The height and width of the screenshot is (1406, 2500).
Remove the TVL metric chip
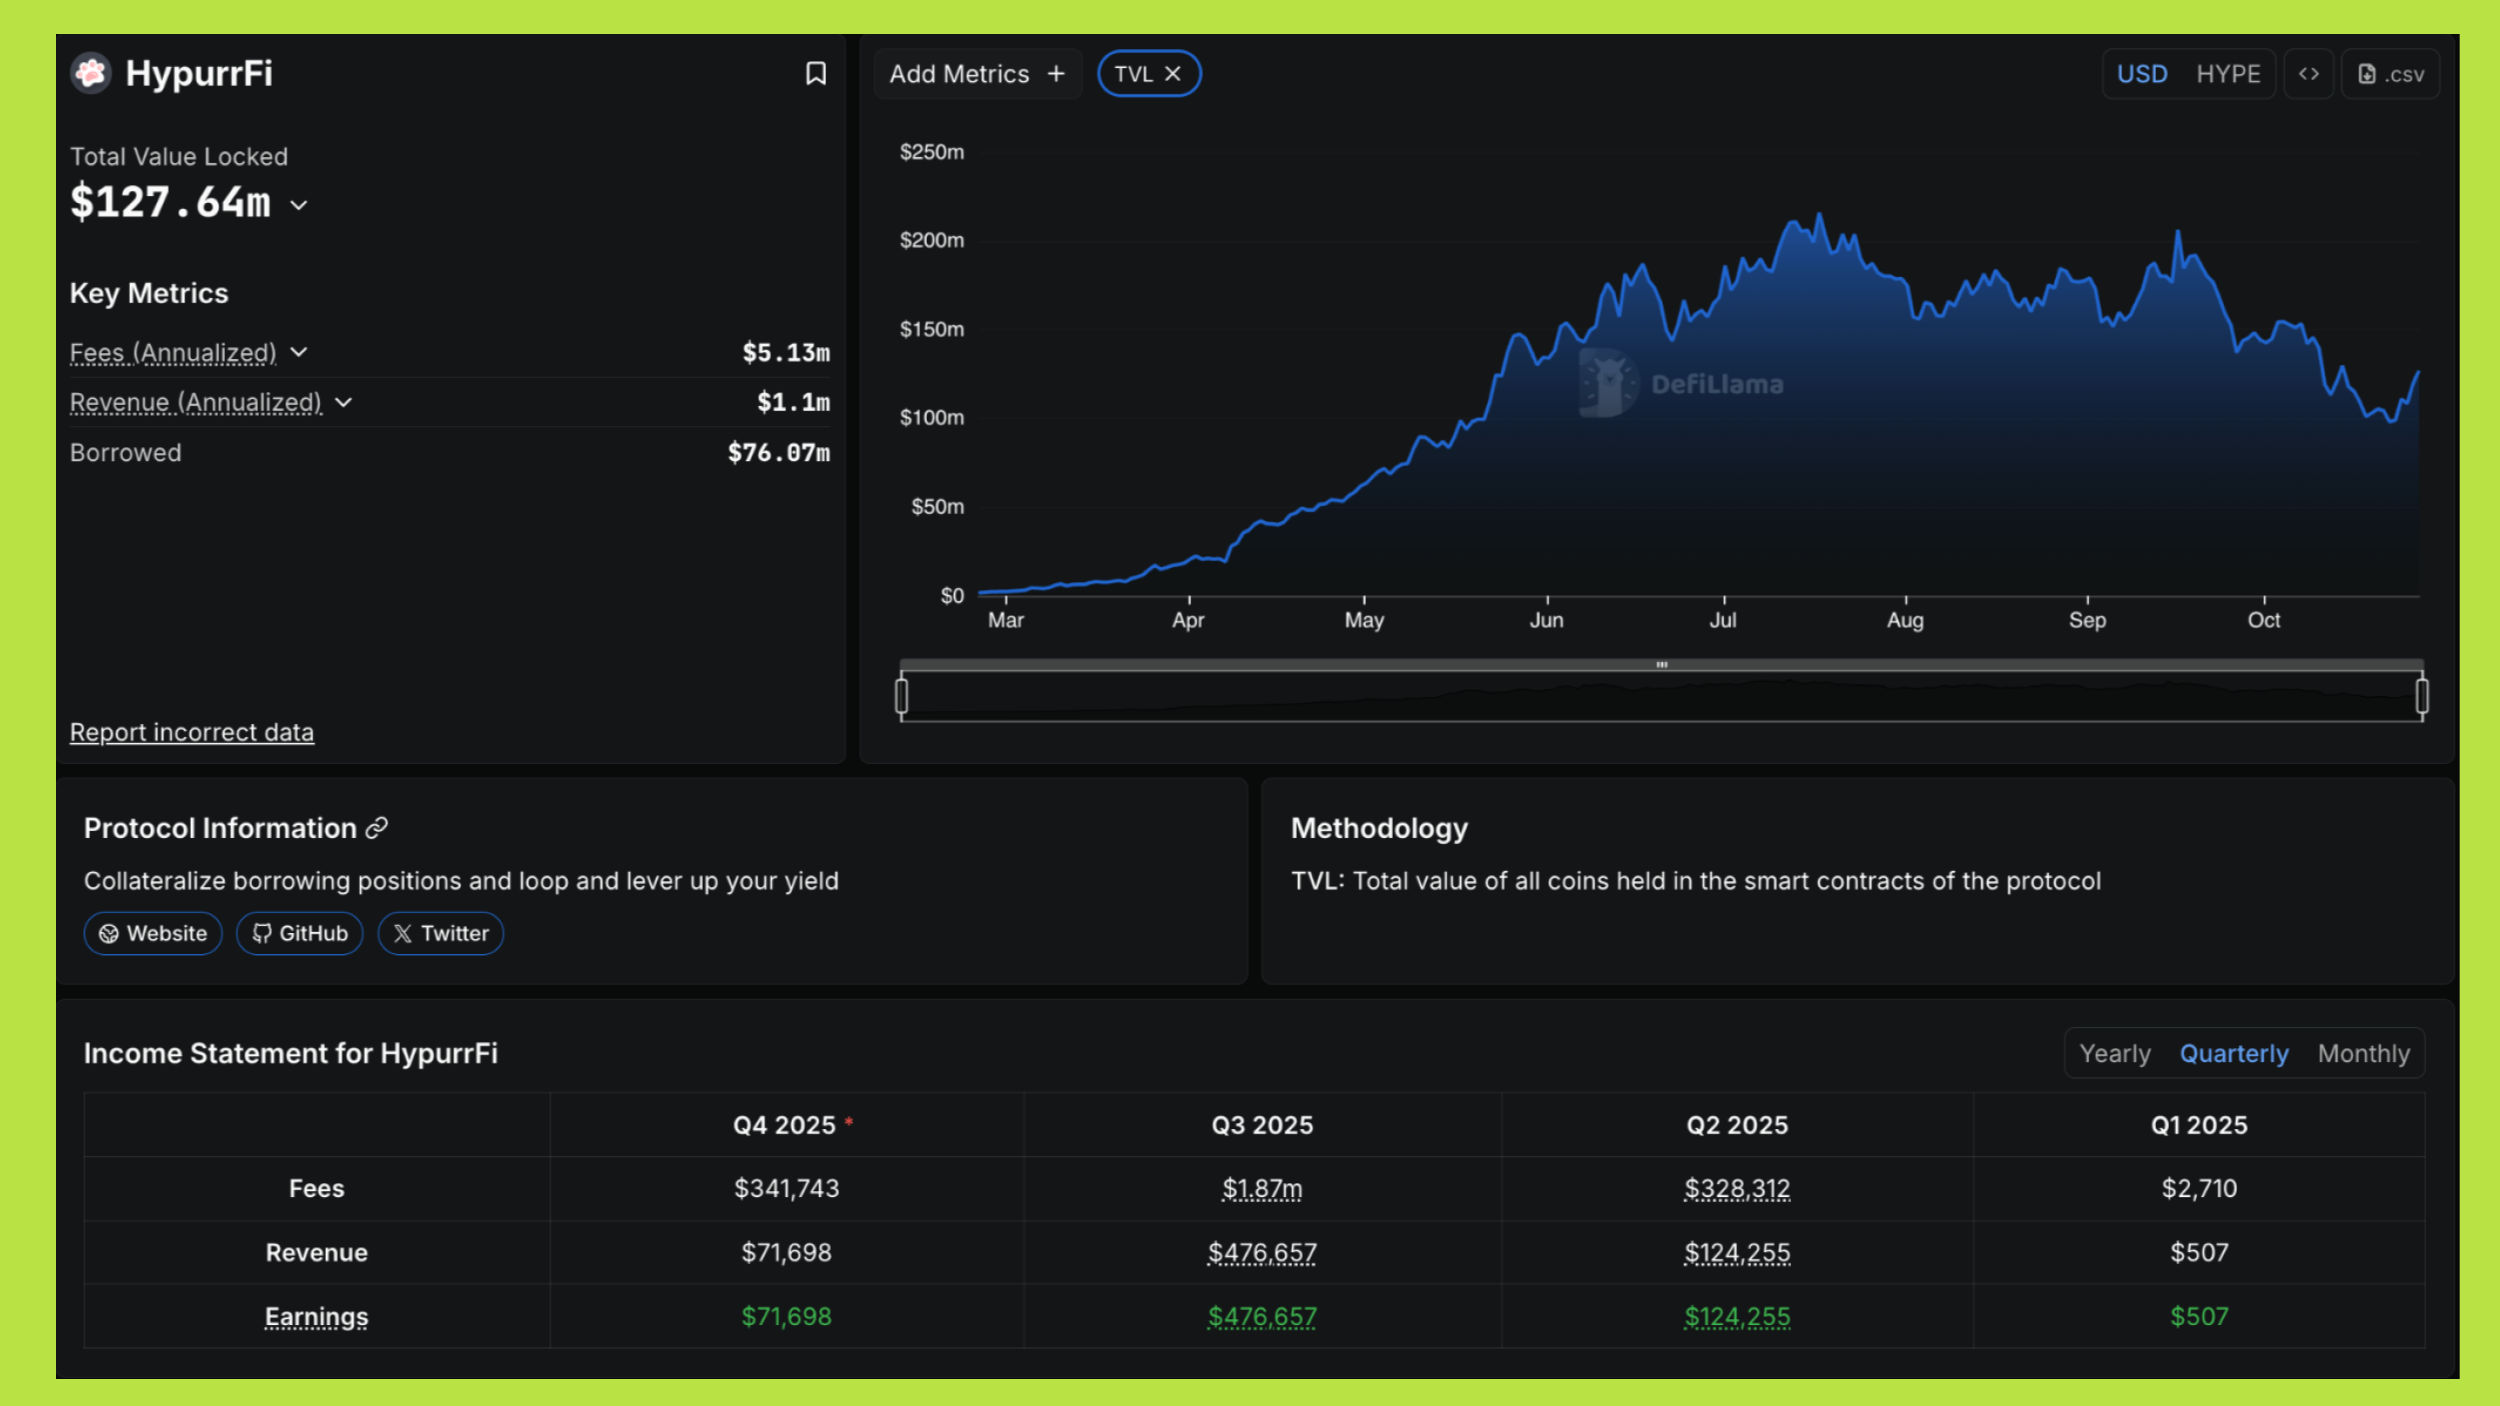click(1173, 74)
